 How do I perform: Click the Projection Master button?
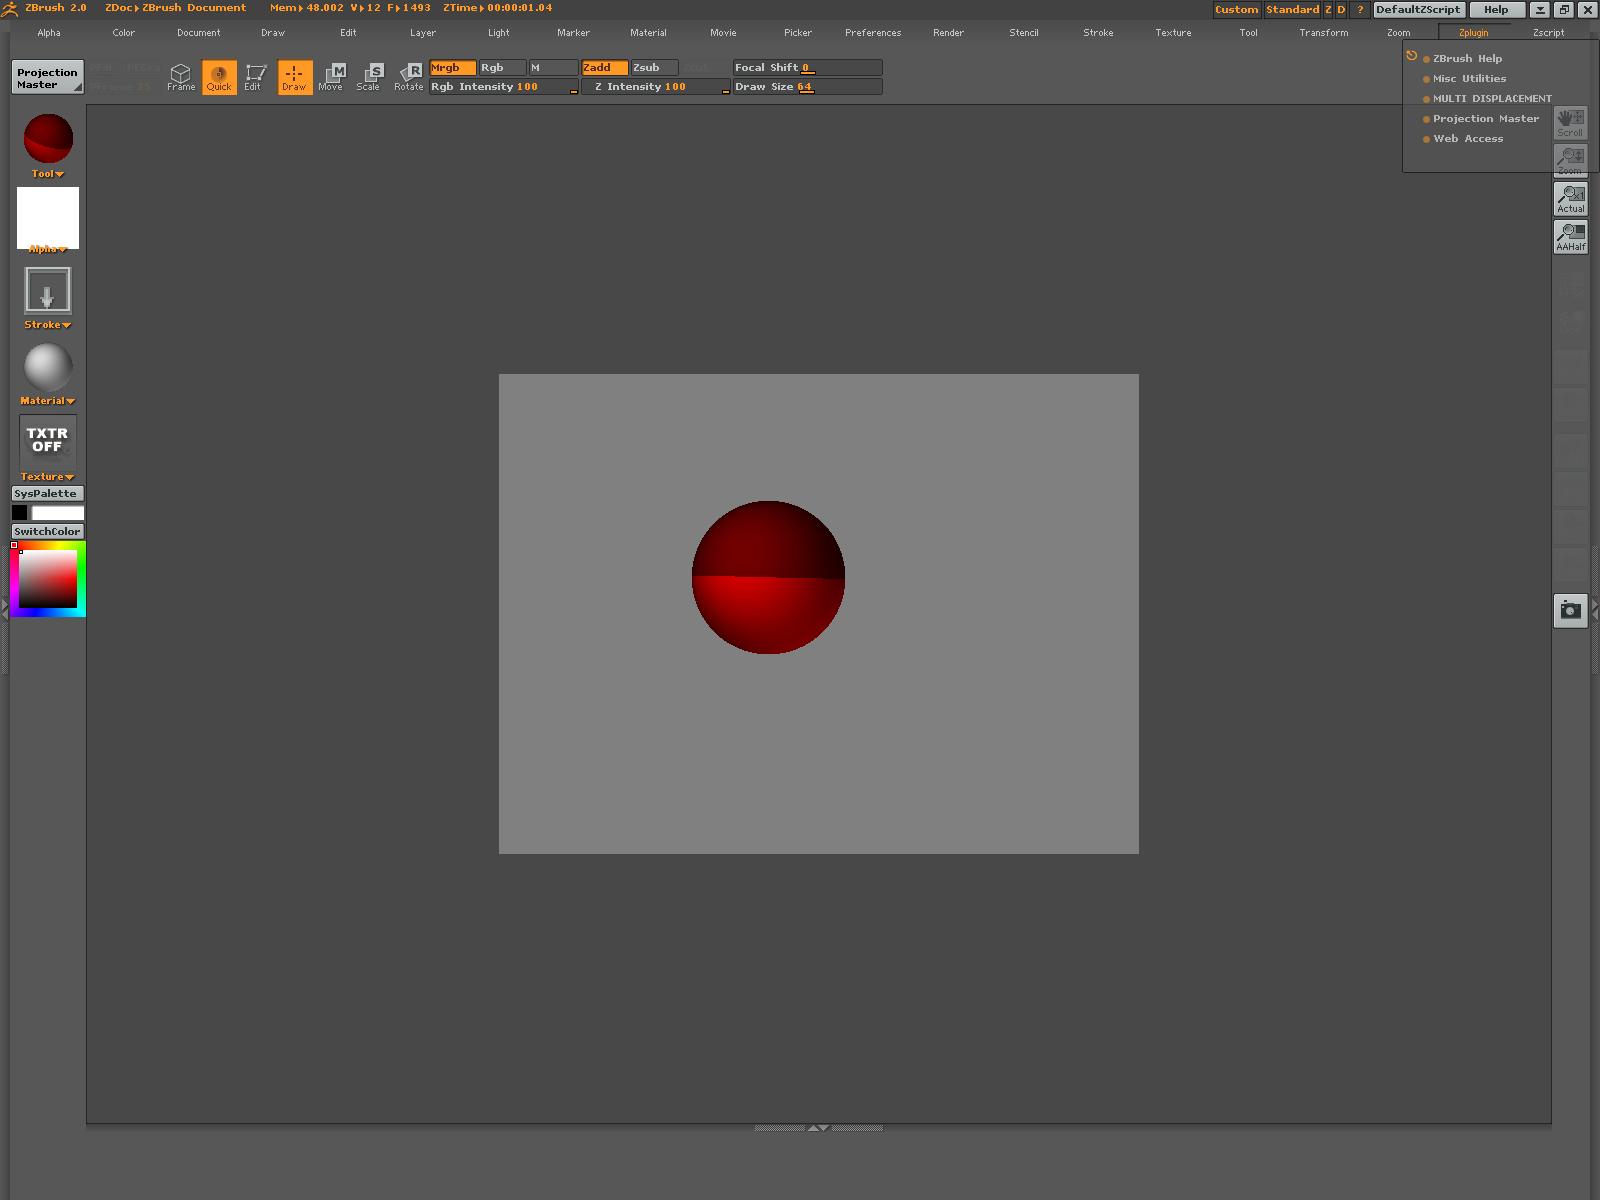pyautogui.click(x=47, y=78)
